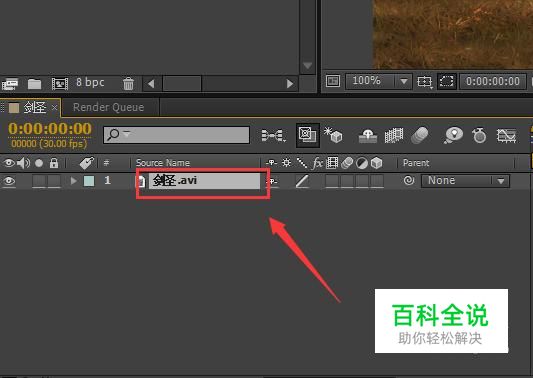The image size is (533, 378).
Task: Switch to the Render Queue tab
Action: tap(108, 107)
